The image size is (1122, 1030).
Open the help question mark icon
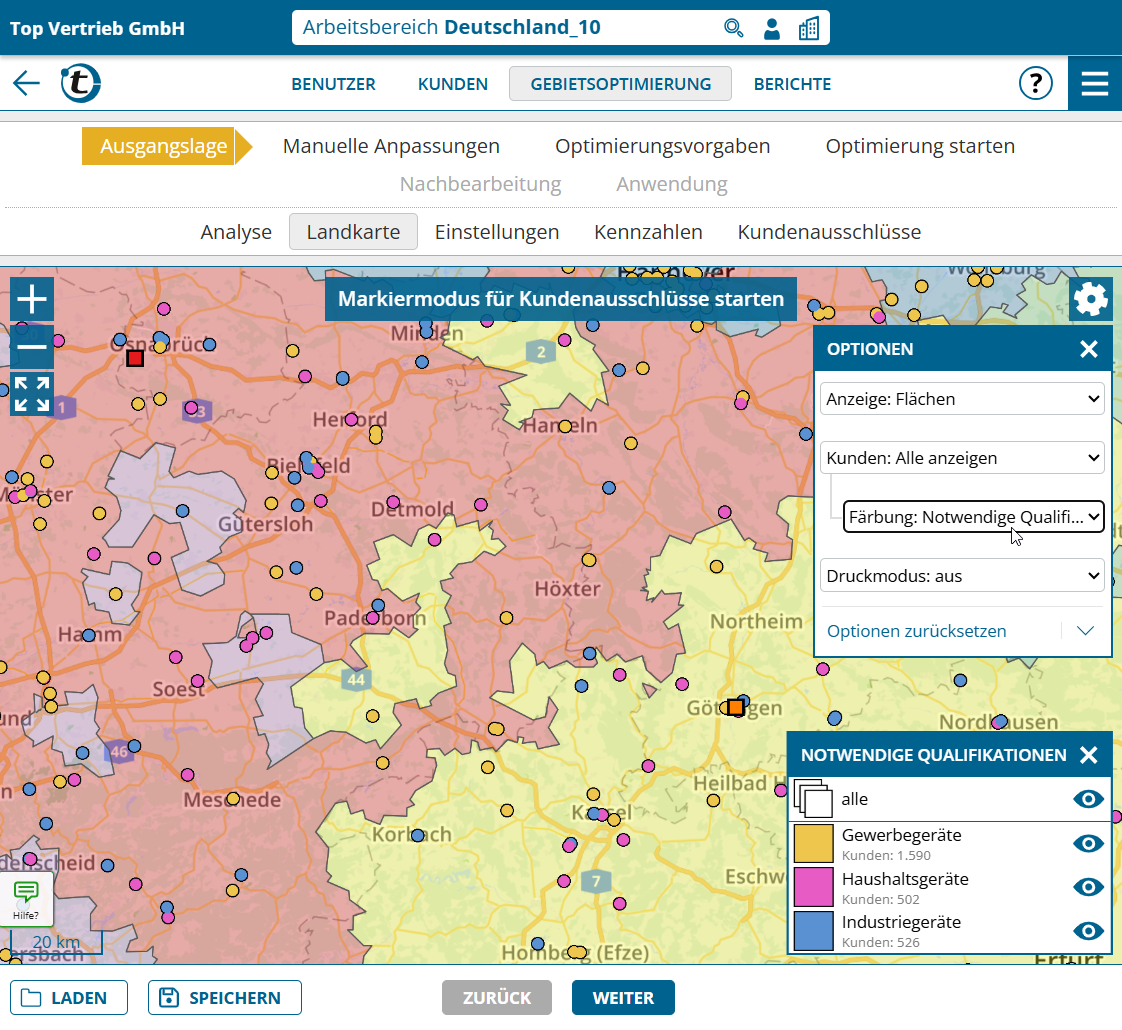click(x=1035, y=84)
